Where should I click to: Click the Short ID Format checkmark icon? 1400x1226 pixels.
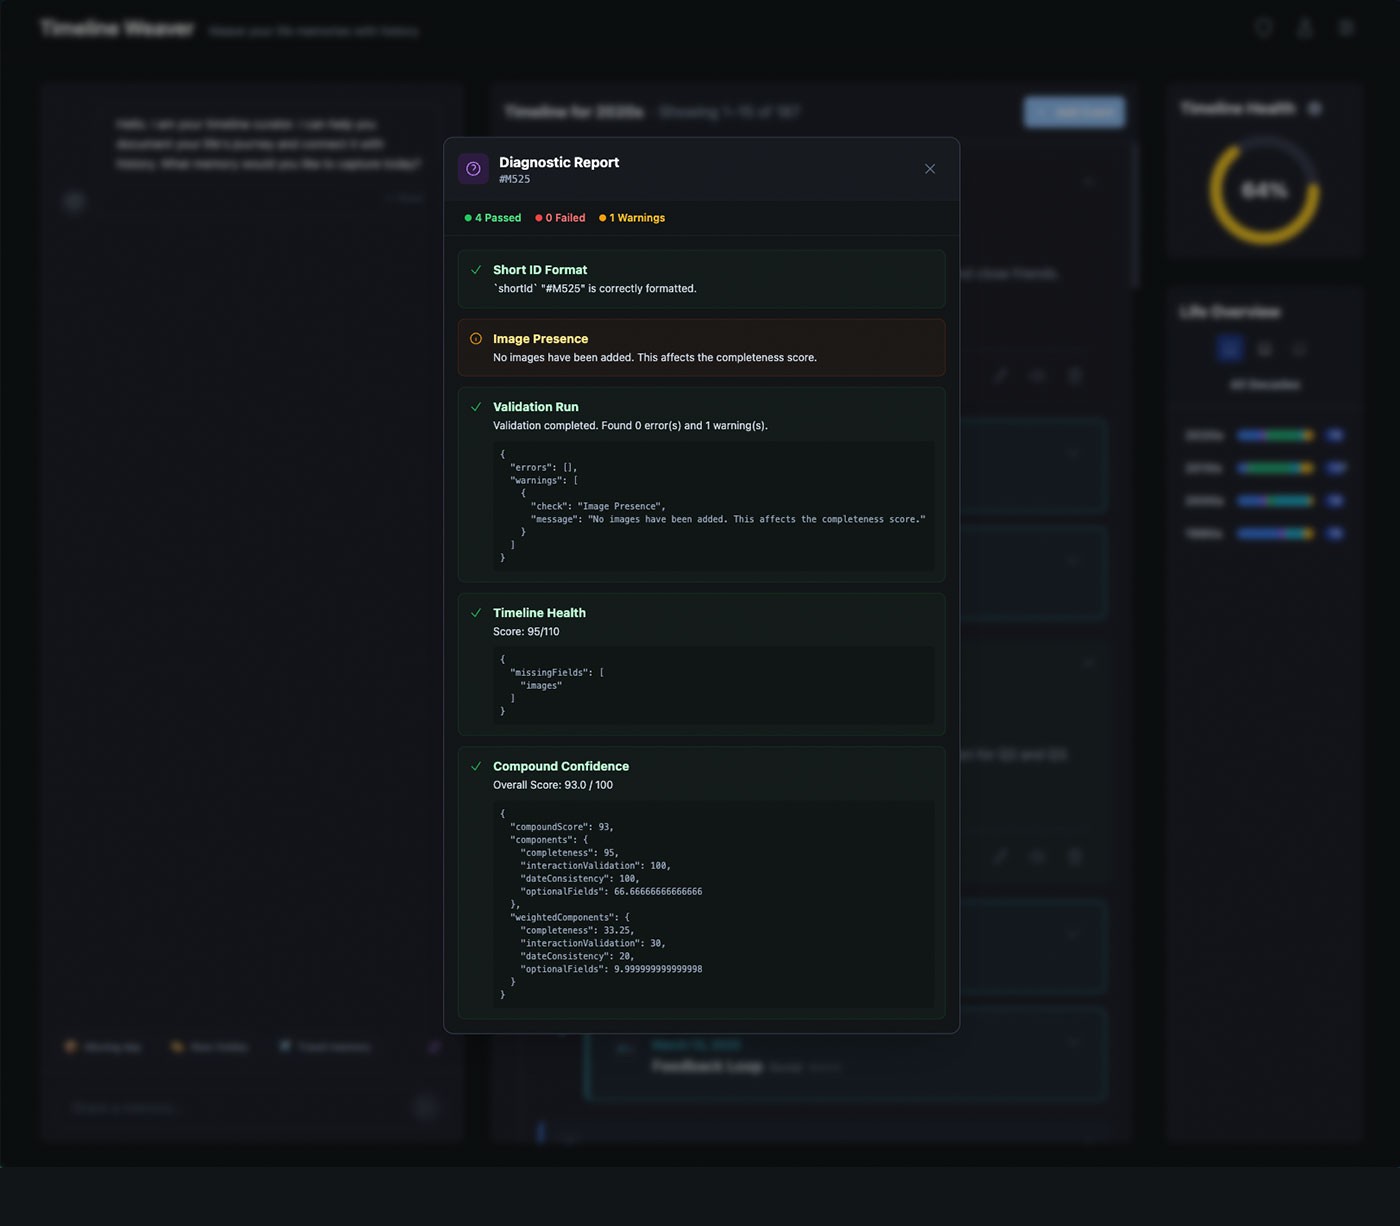[476, 270]
